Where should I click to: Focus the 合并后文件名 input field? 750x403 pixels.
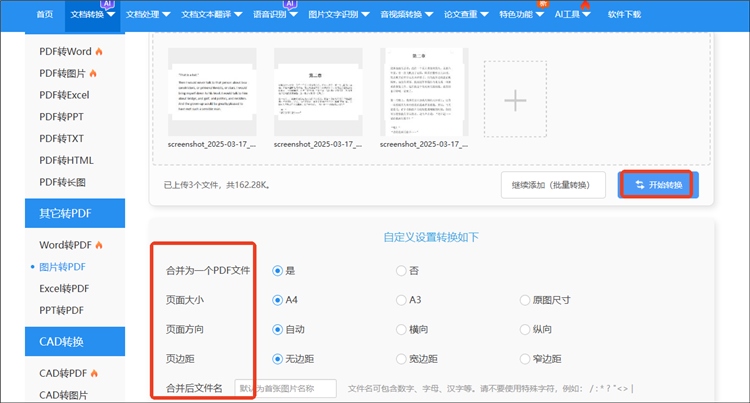point(286,389)
